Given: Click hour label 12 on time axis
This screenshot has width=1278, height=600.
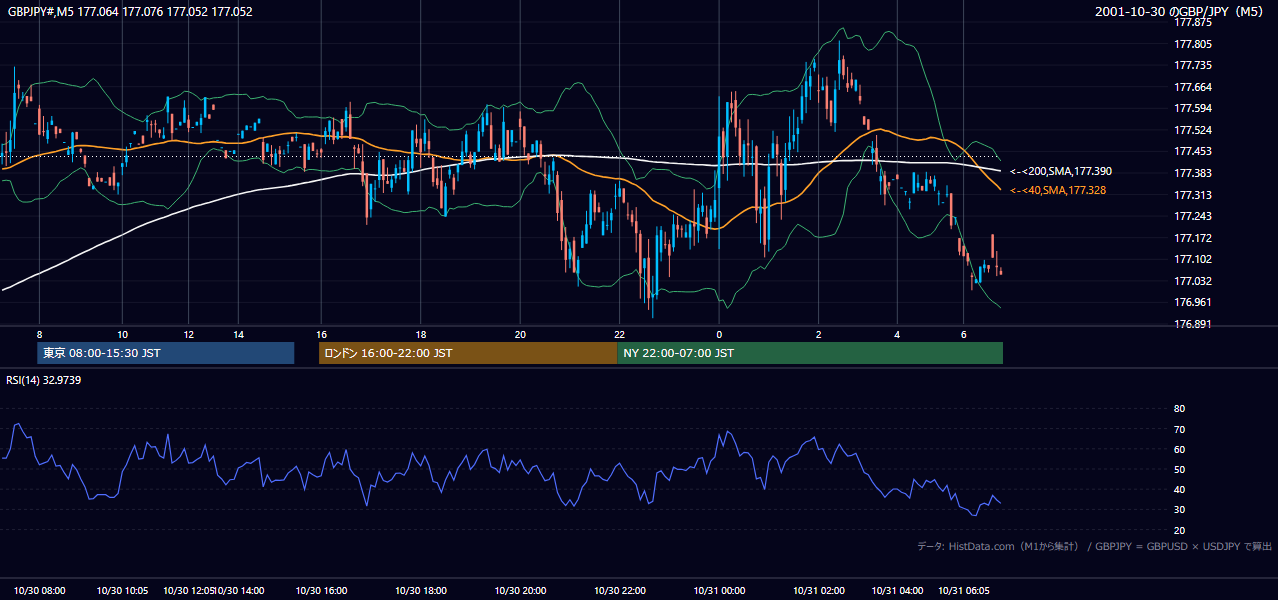Looking at the screenshot, I should [188, 335].
